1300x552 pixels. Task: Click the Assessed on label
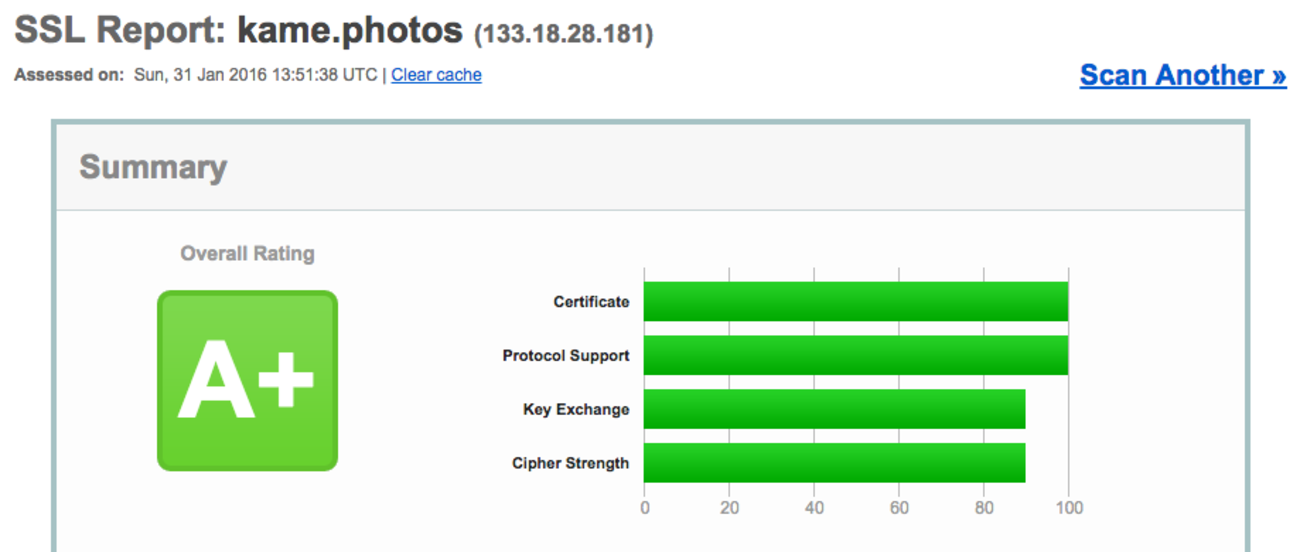pos(70,75)
